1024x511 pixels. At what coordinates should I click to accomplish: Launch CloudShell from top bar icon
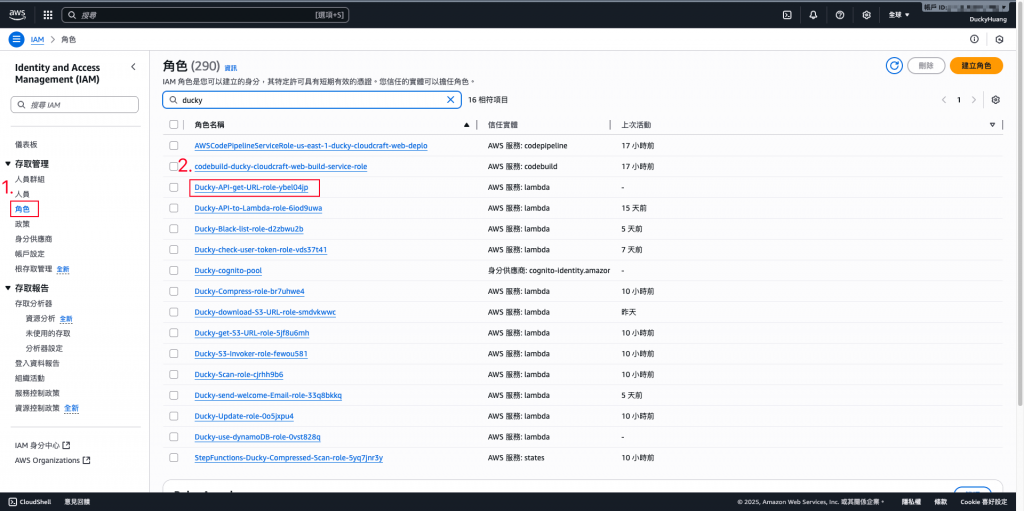tap(788, 15)
